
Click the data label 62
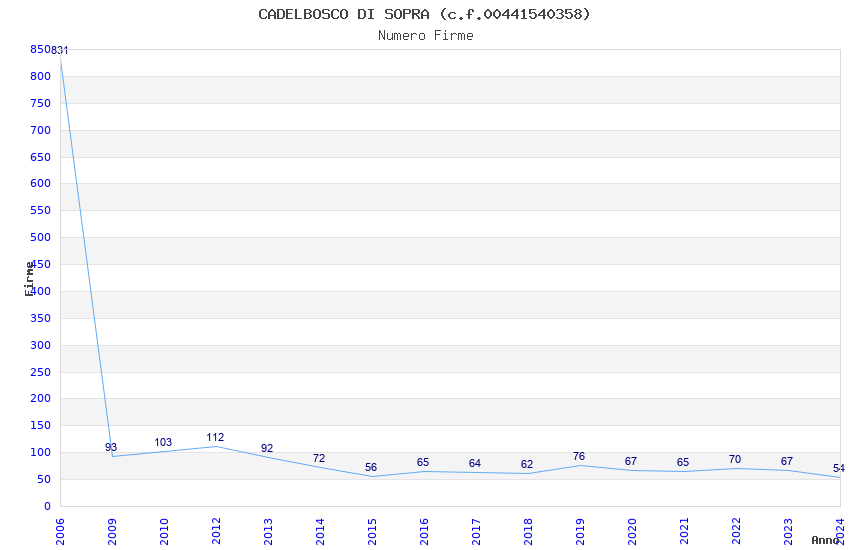pos(527,464)
